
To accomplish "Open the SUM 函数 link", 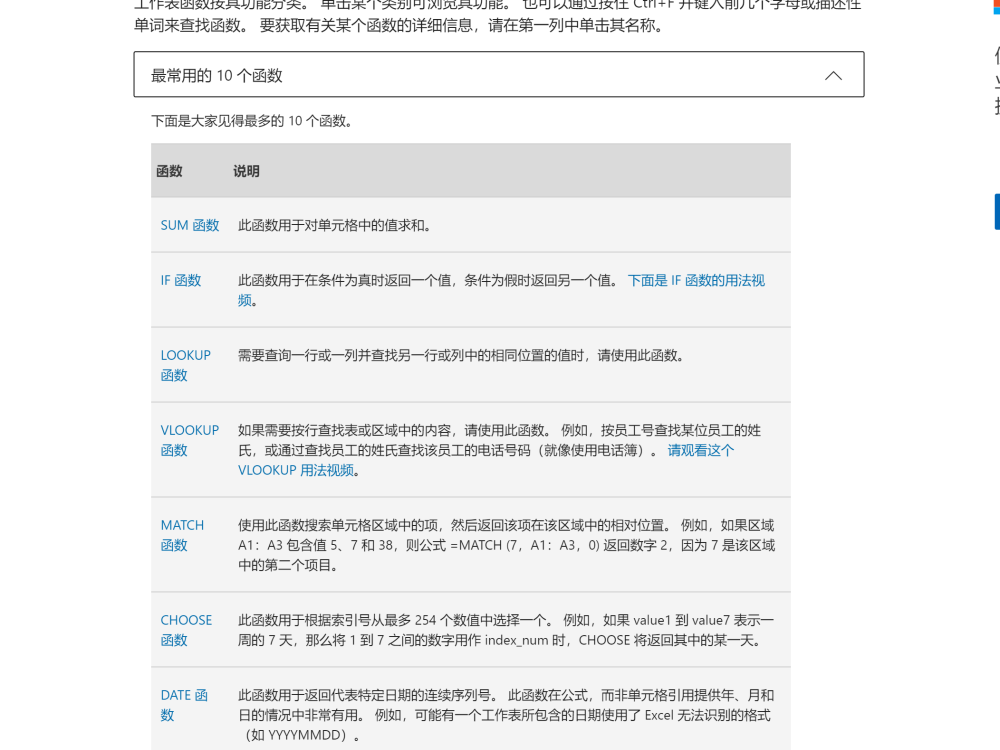I will click(x=189, y=225).
